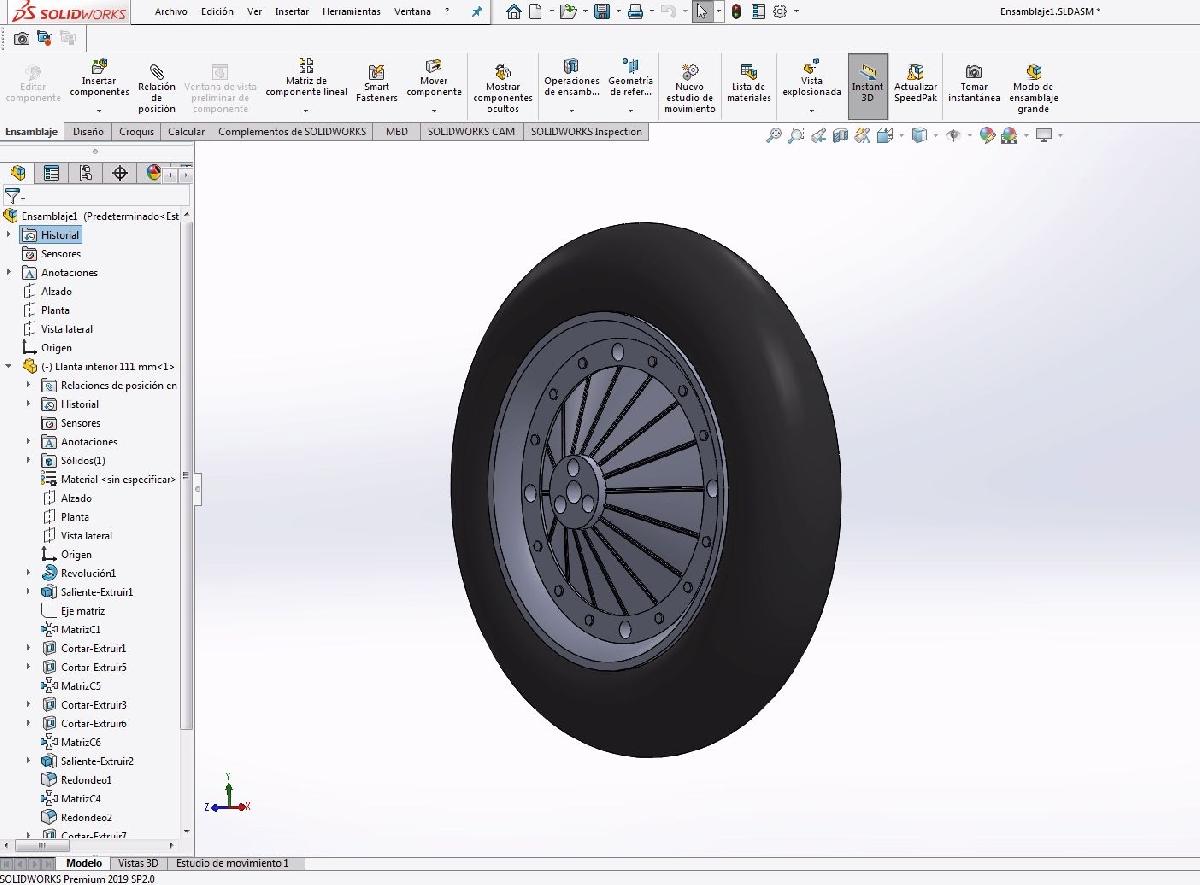1200x885 pixels.
Task: Click the Edit Appearance color sphere icon
Action: [987, 136]
